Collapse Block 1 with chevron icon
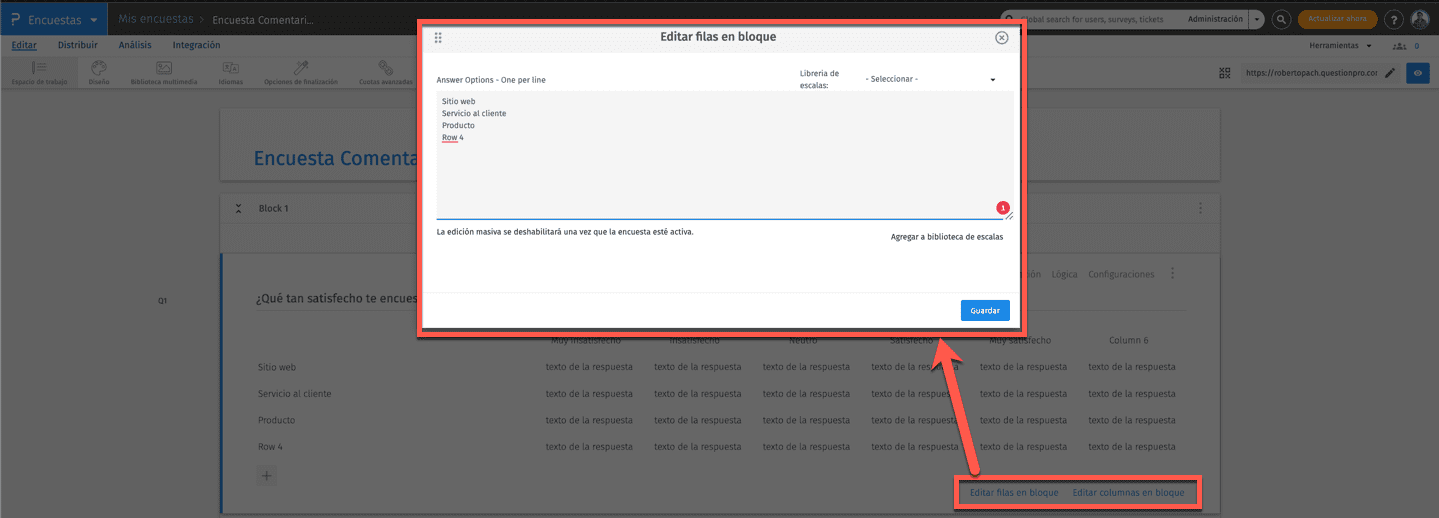Screen dimensions: 1439x518 pos(239,208)
